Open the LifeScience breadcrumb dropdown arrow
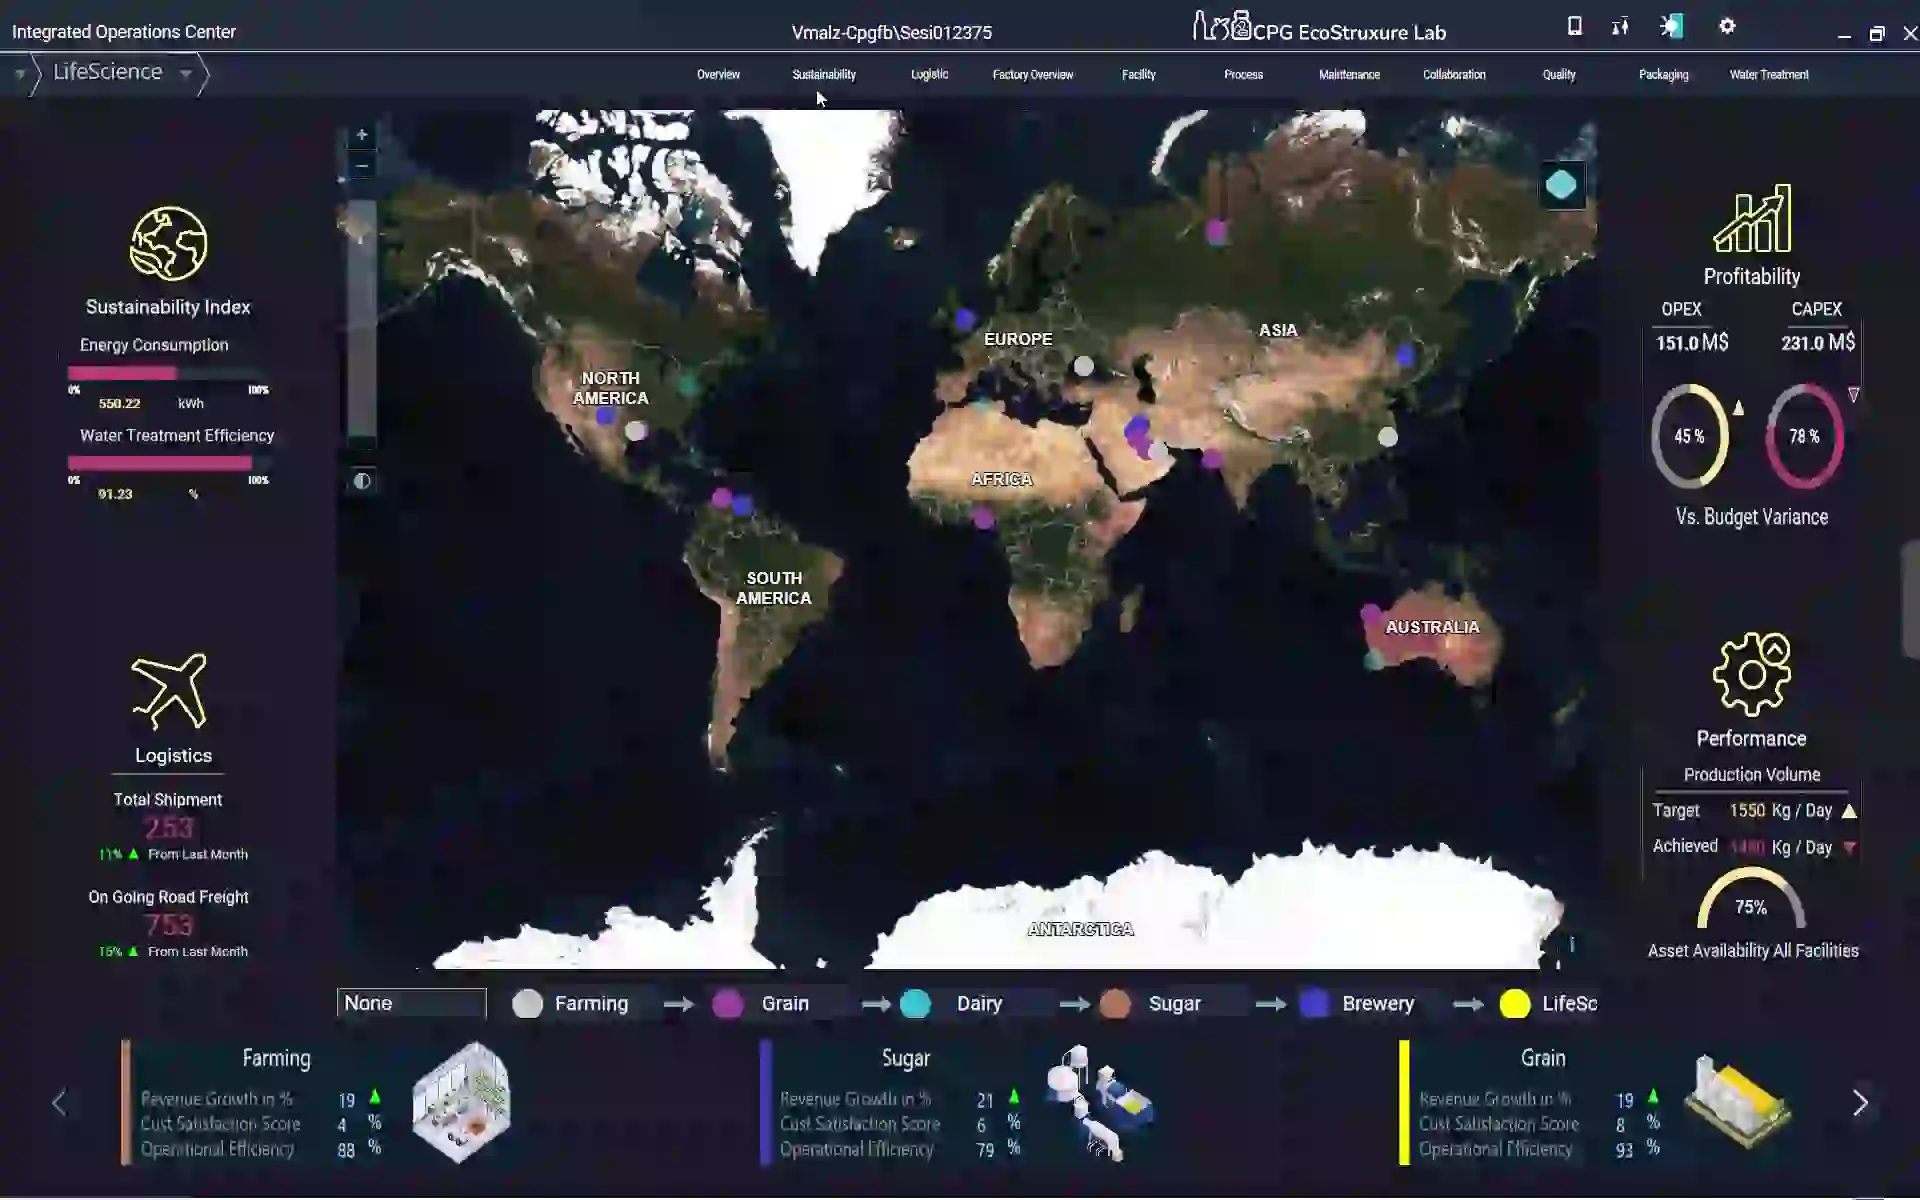Screen dimensions: 1920x1200 pos(186,73)
